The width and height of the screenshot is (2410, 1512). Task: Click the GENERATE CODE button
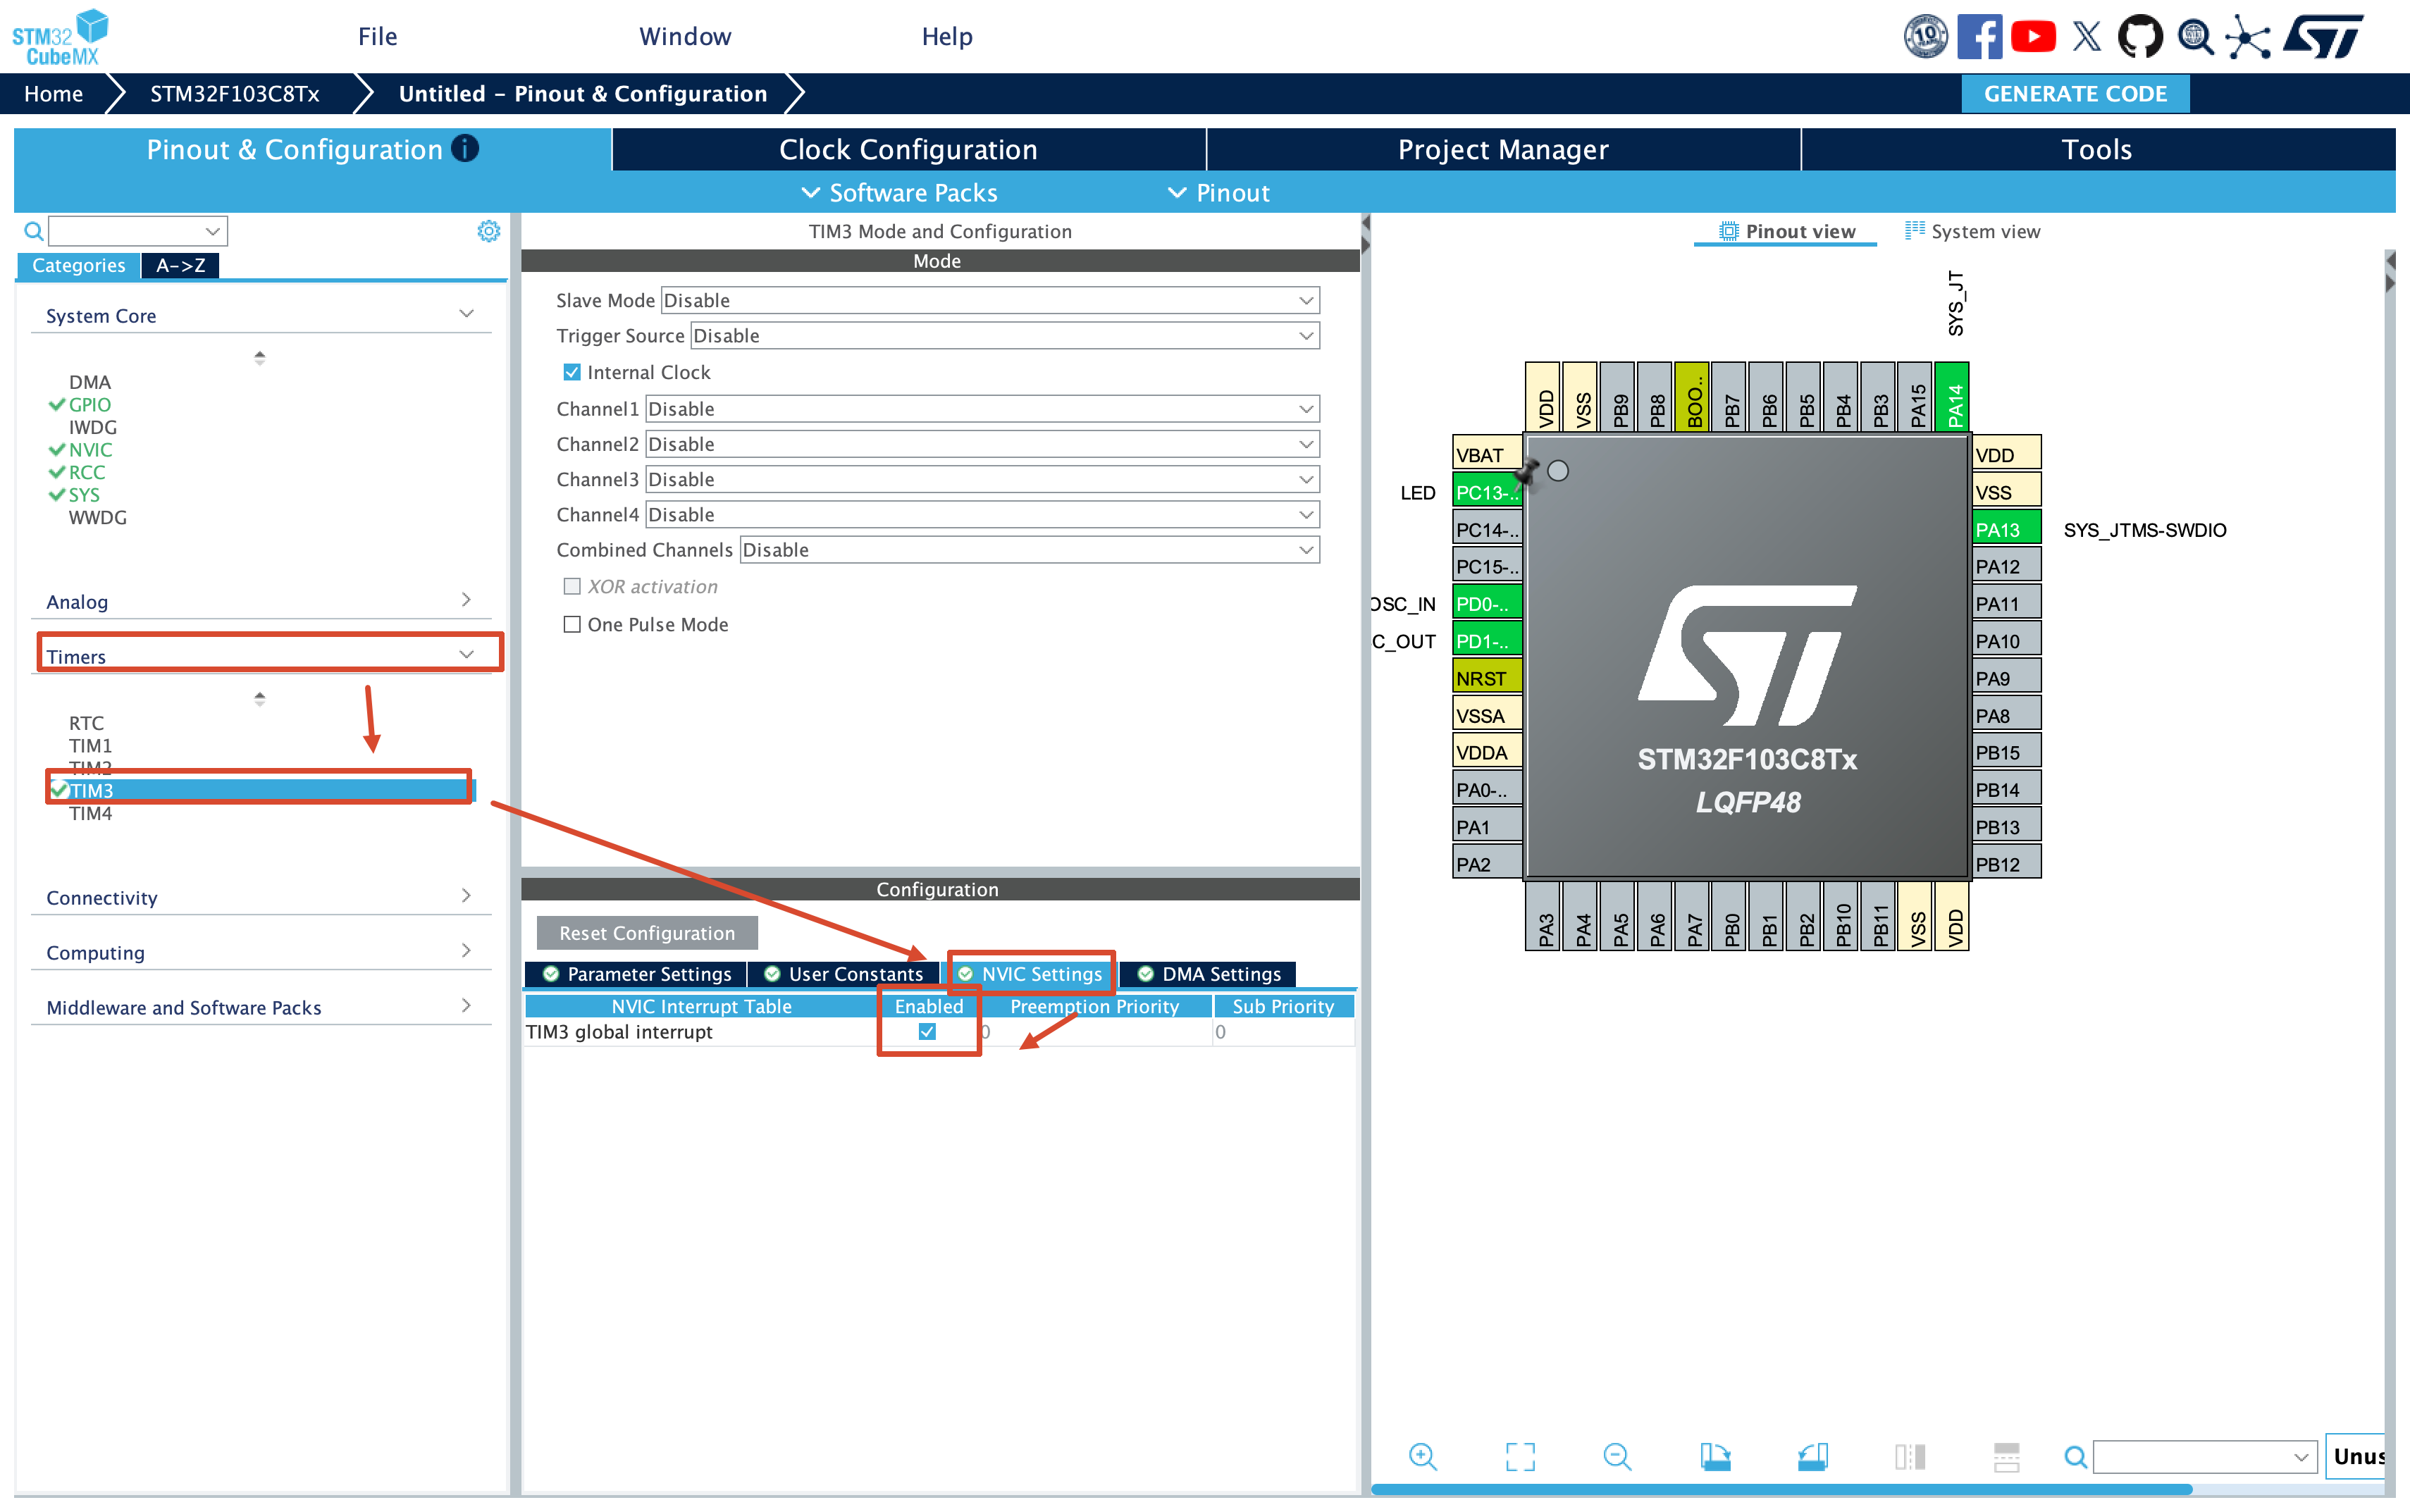(x=2075, y=93)
